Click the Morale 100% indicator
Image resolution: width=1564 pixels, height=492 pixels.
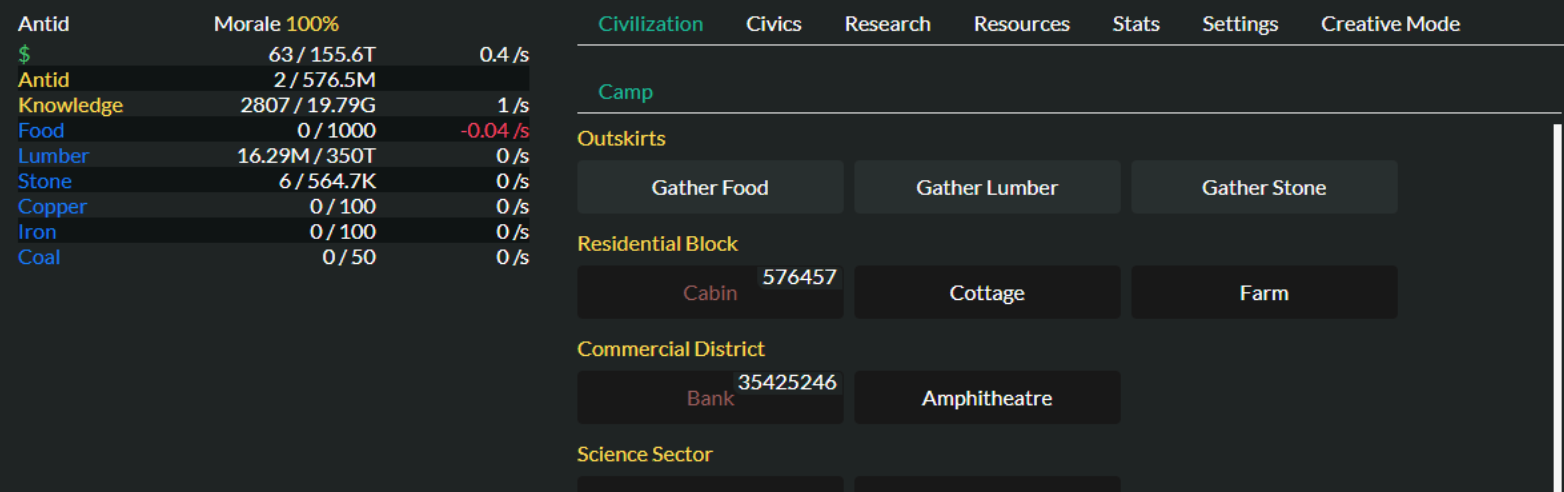click(x=276, y=24)
